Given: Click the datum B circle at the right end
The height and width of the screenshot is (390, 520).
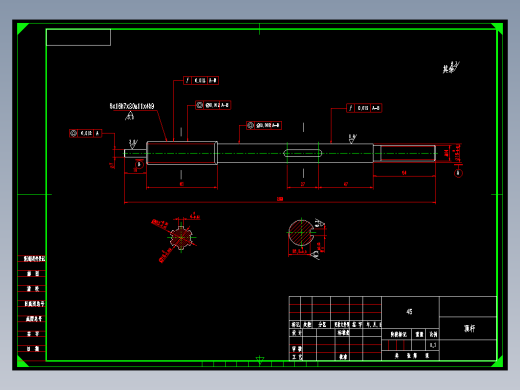Looking at the screenshot, I should coord(458,173).
